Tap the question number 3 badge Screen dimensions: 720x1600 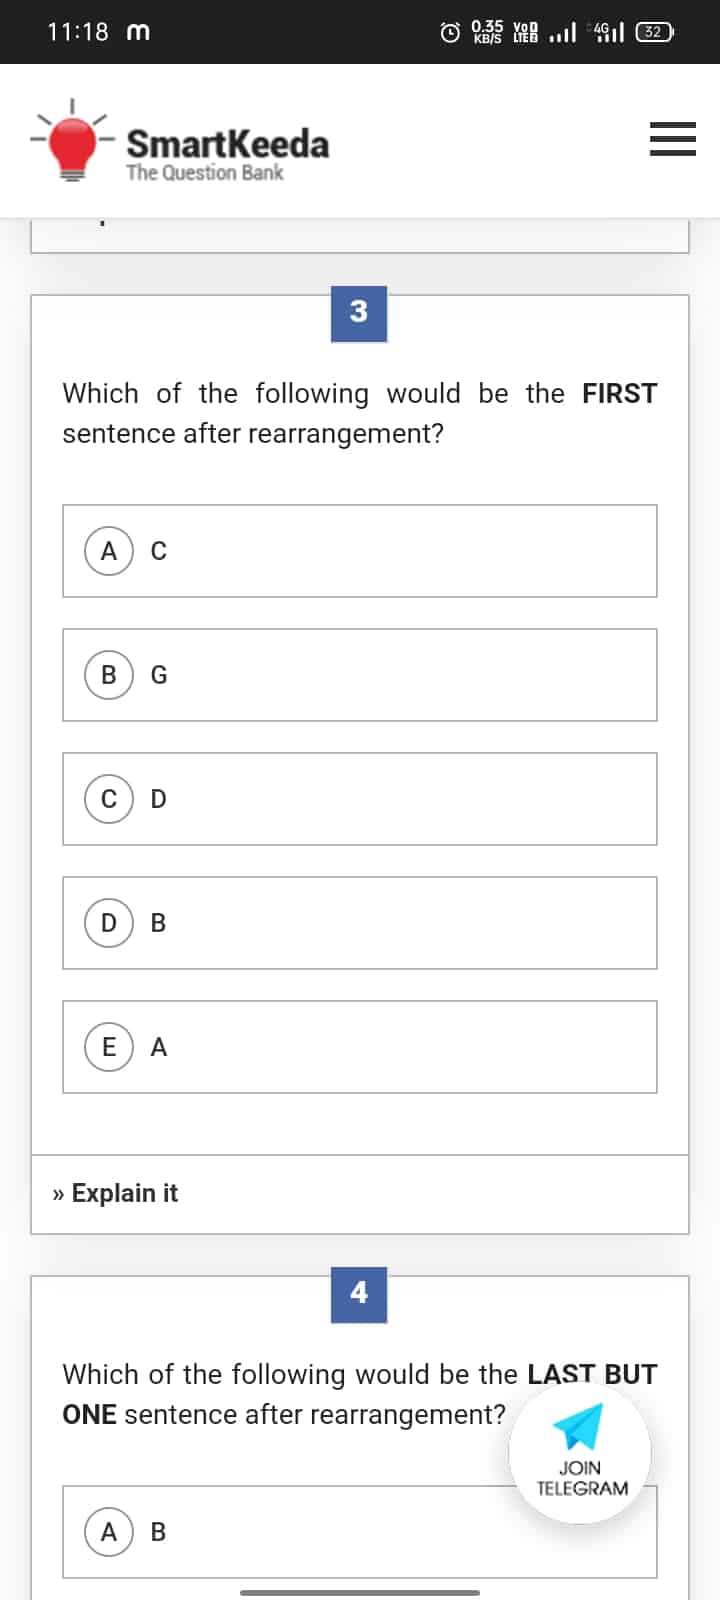tap(359, 314)
